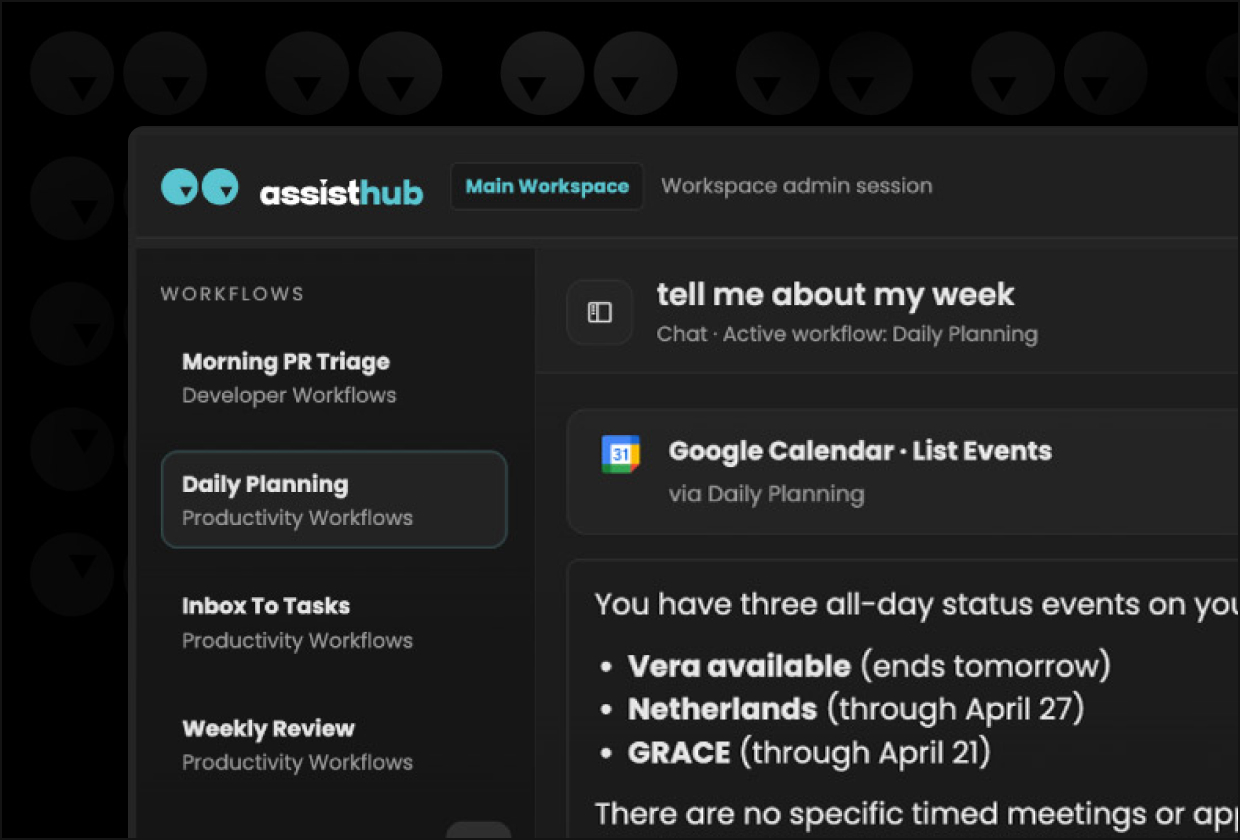Click the Google Calendar icon
The height and width of the screenshot is (840, 1240).
pyautogui.click(x=620, y=454)
